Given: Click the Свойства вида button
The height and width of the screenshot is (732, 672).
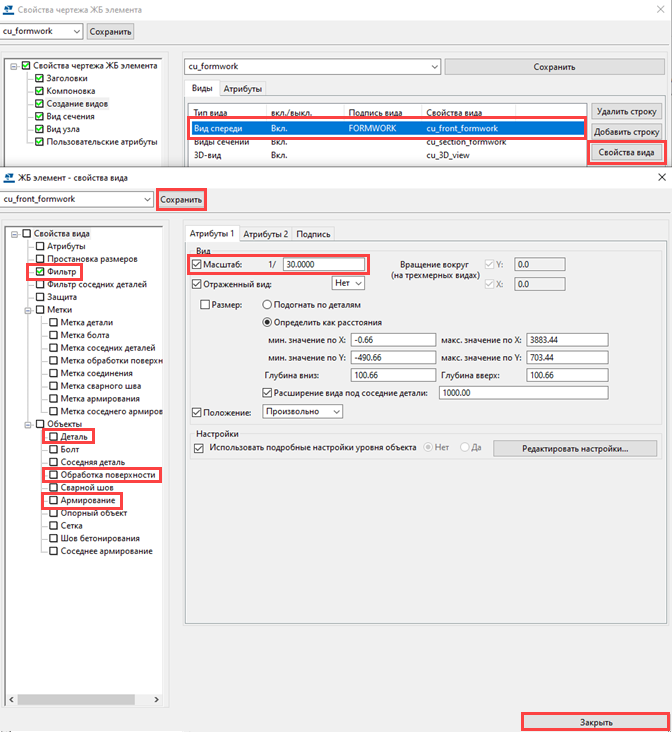Looking at the screenshot, I should [626, 152].
